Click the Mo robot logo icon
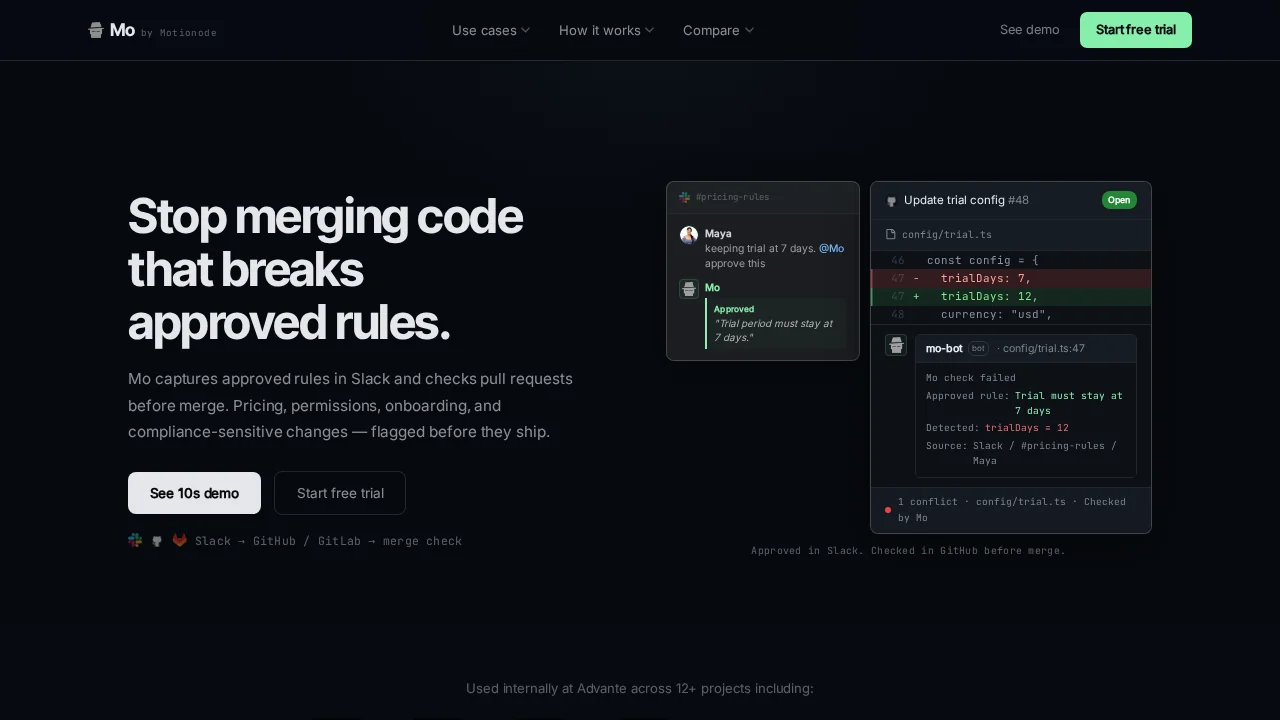1280x720 pixels. click(x=96, y=30)
